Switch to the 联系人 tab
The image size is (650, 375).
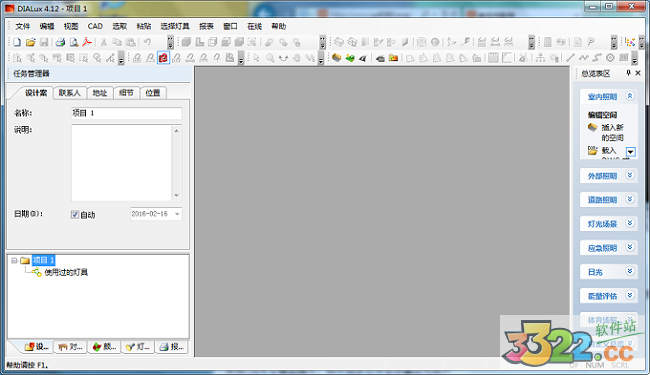[70, 93]
